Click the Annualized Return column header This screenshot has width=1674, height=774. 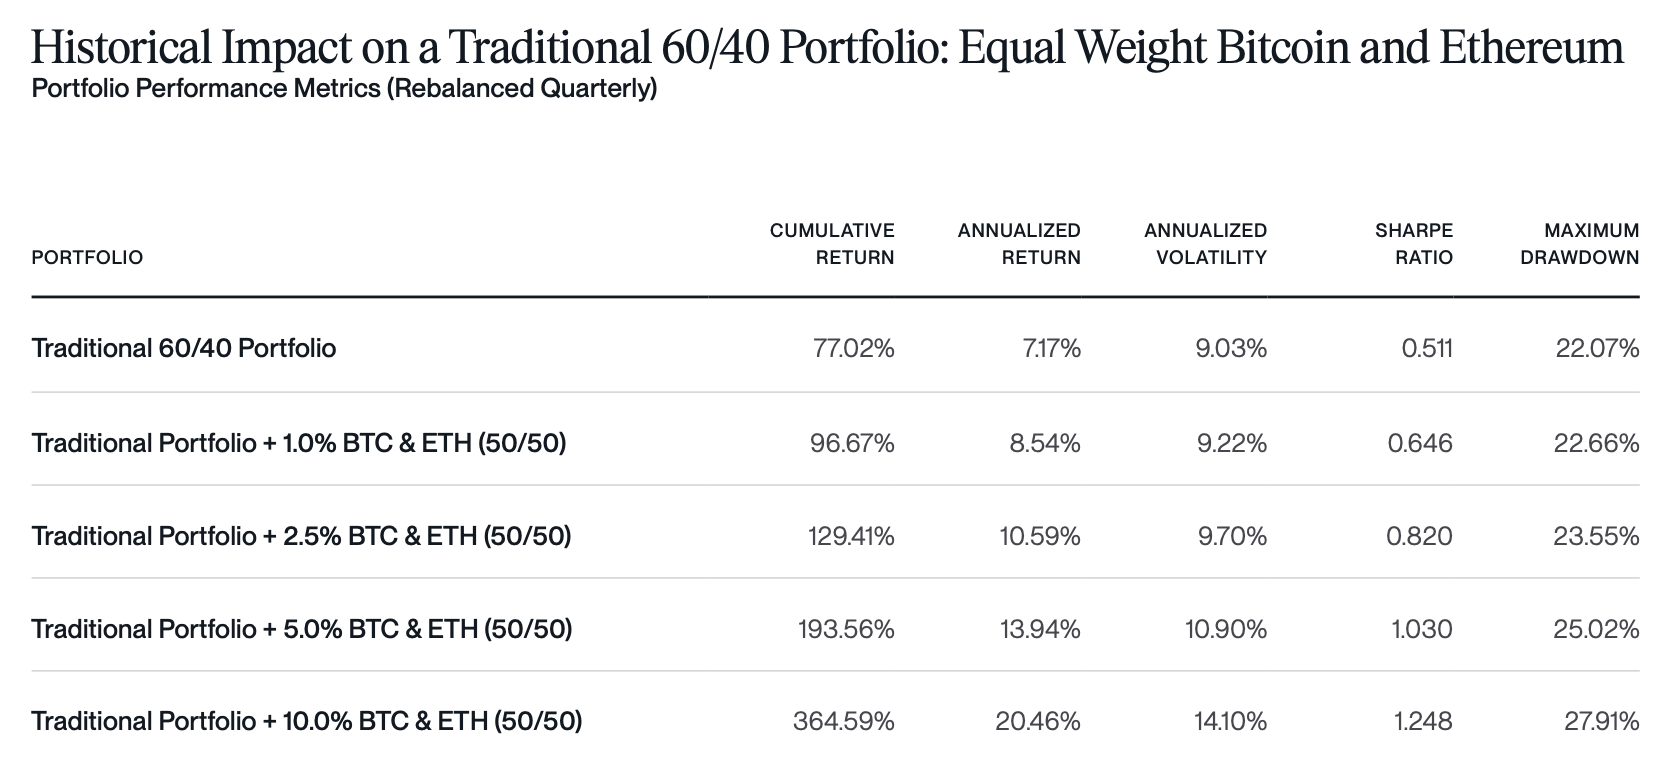pyautogui.click(x=1019, y=244)
